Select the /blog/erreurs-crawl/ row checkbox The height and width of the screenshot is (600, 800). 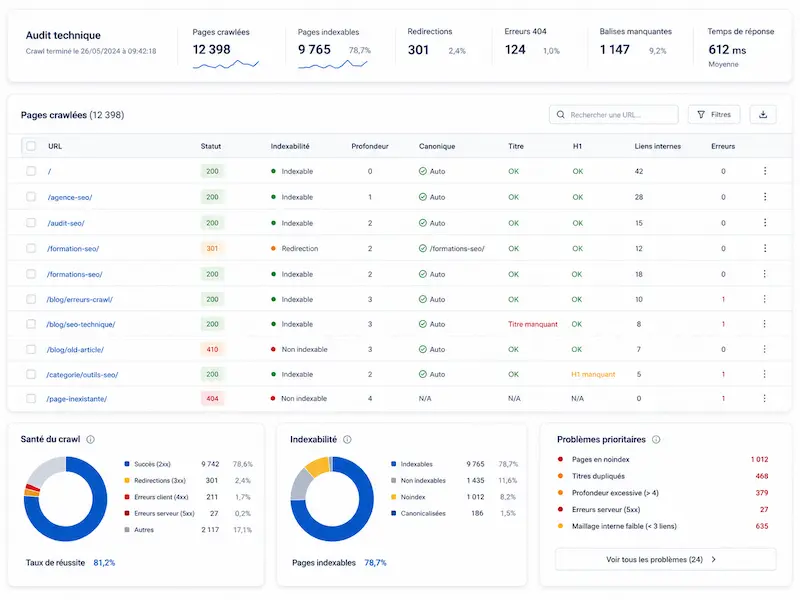point(31,299)
